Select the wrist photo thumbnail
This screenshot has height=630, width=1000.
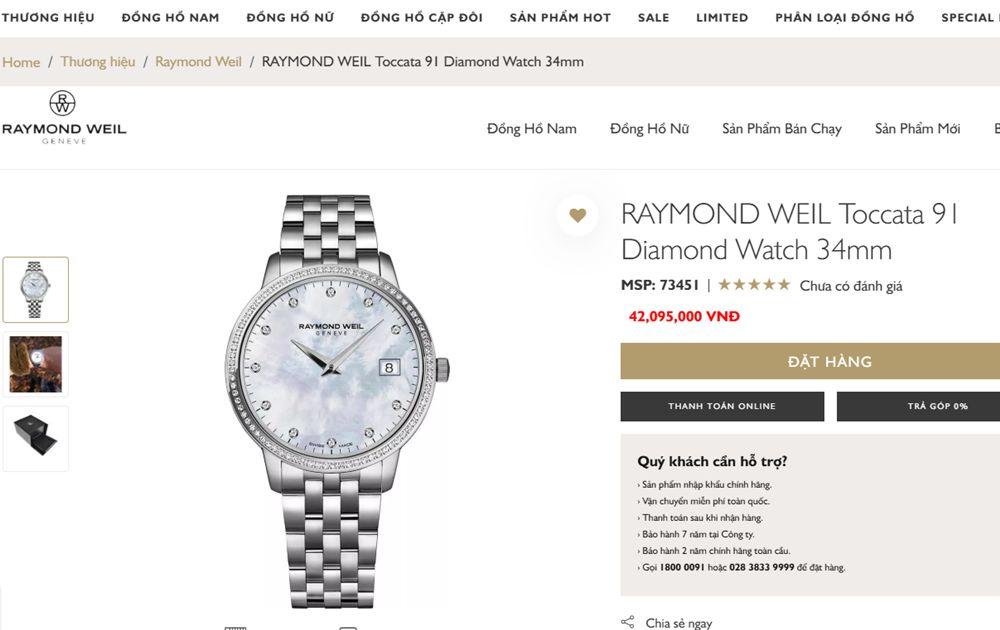(x=36, y=364)
